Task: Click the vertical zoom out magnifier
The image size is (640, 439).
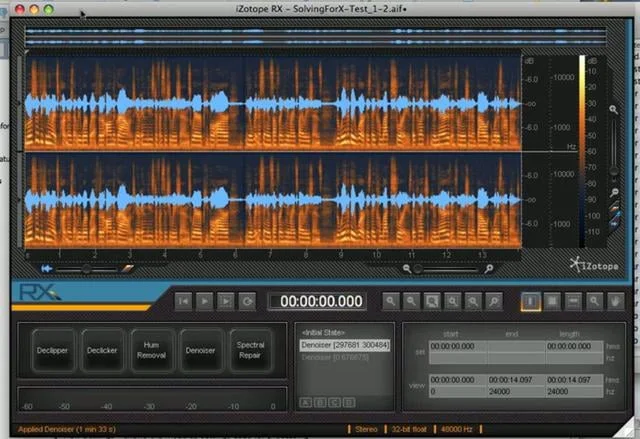Action: (614, 192)
